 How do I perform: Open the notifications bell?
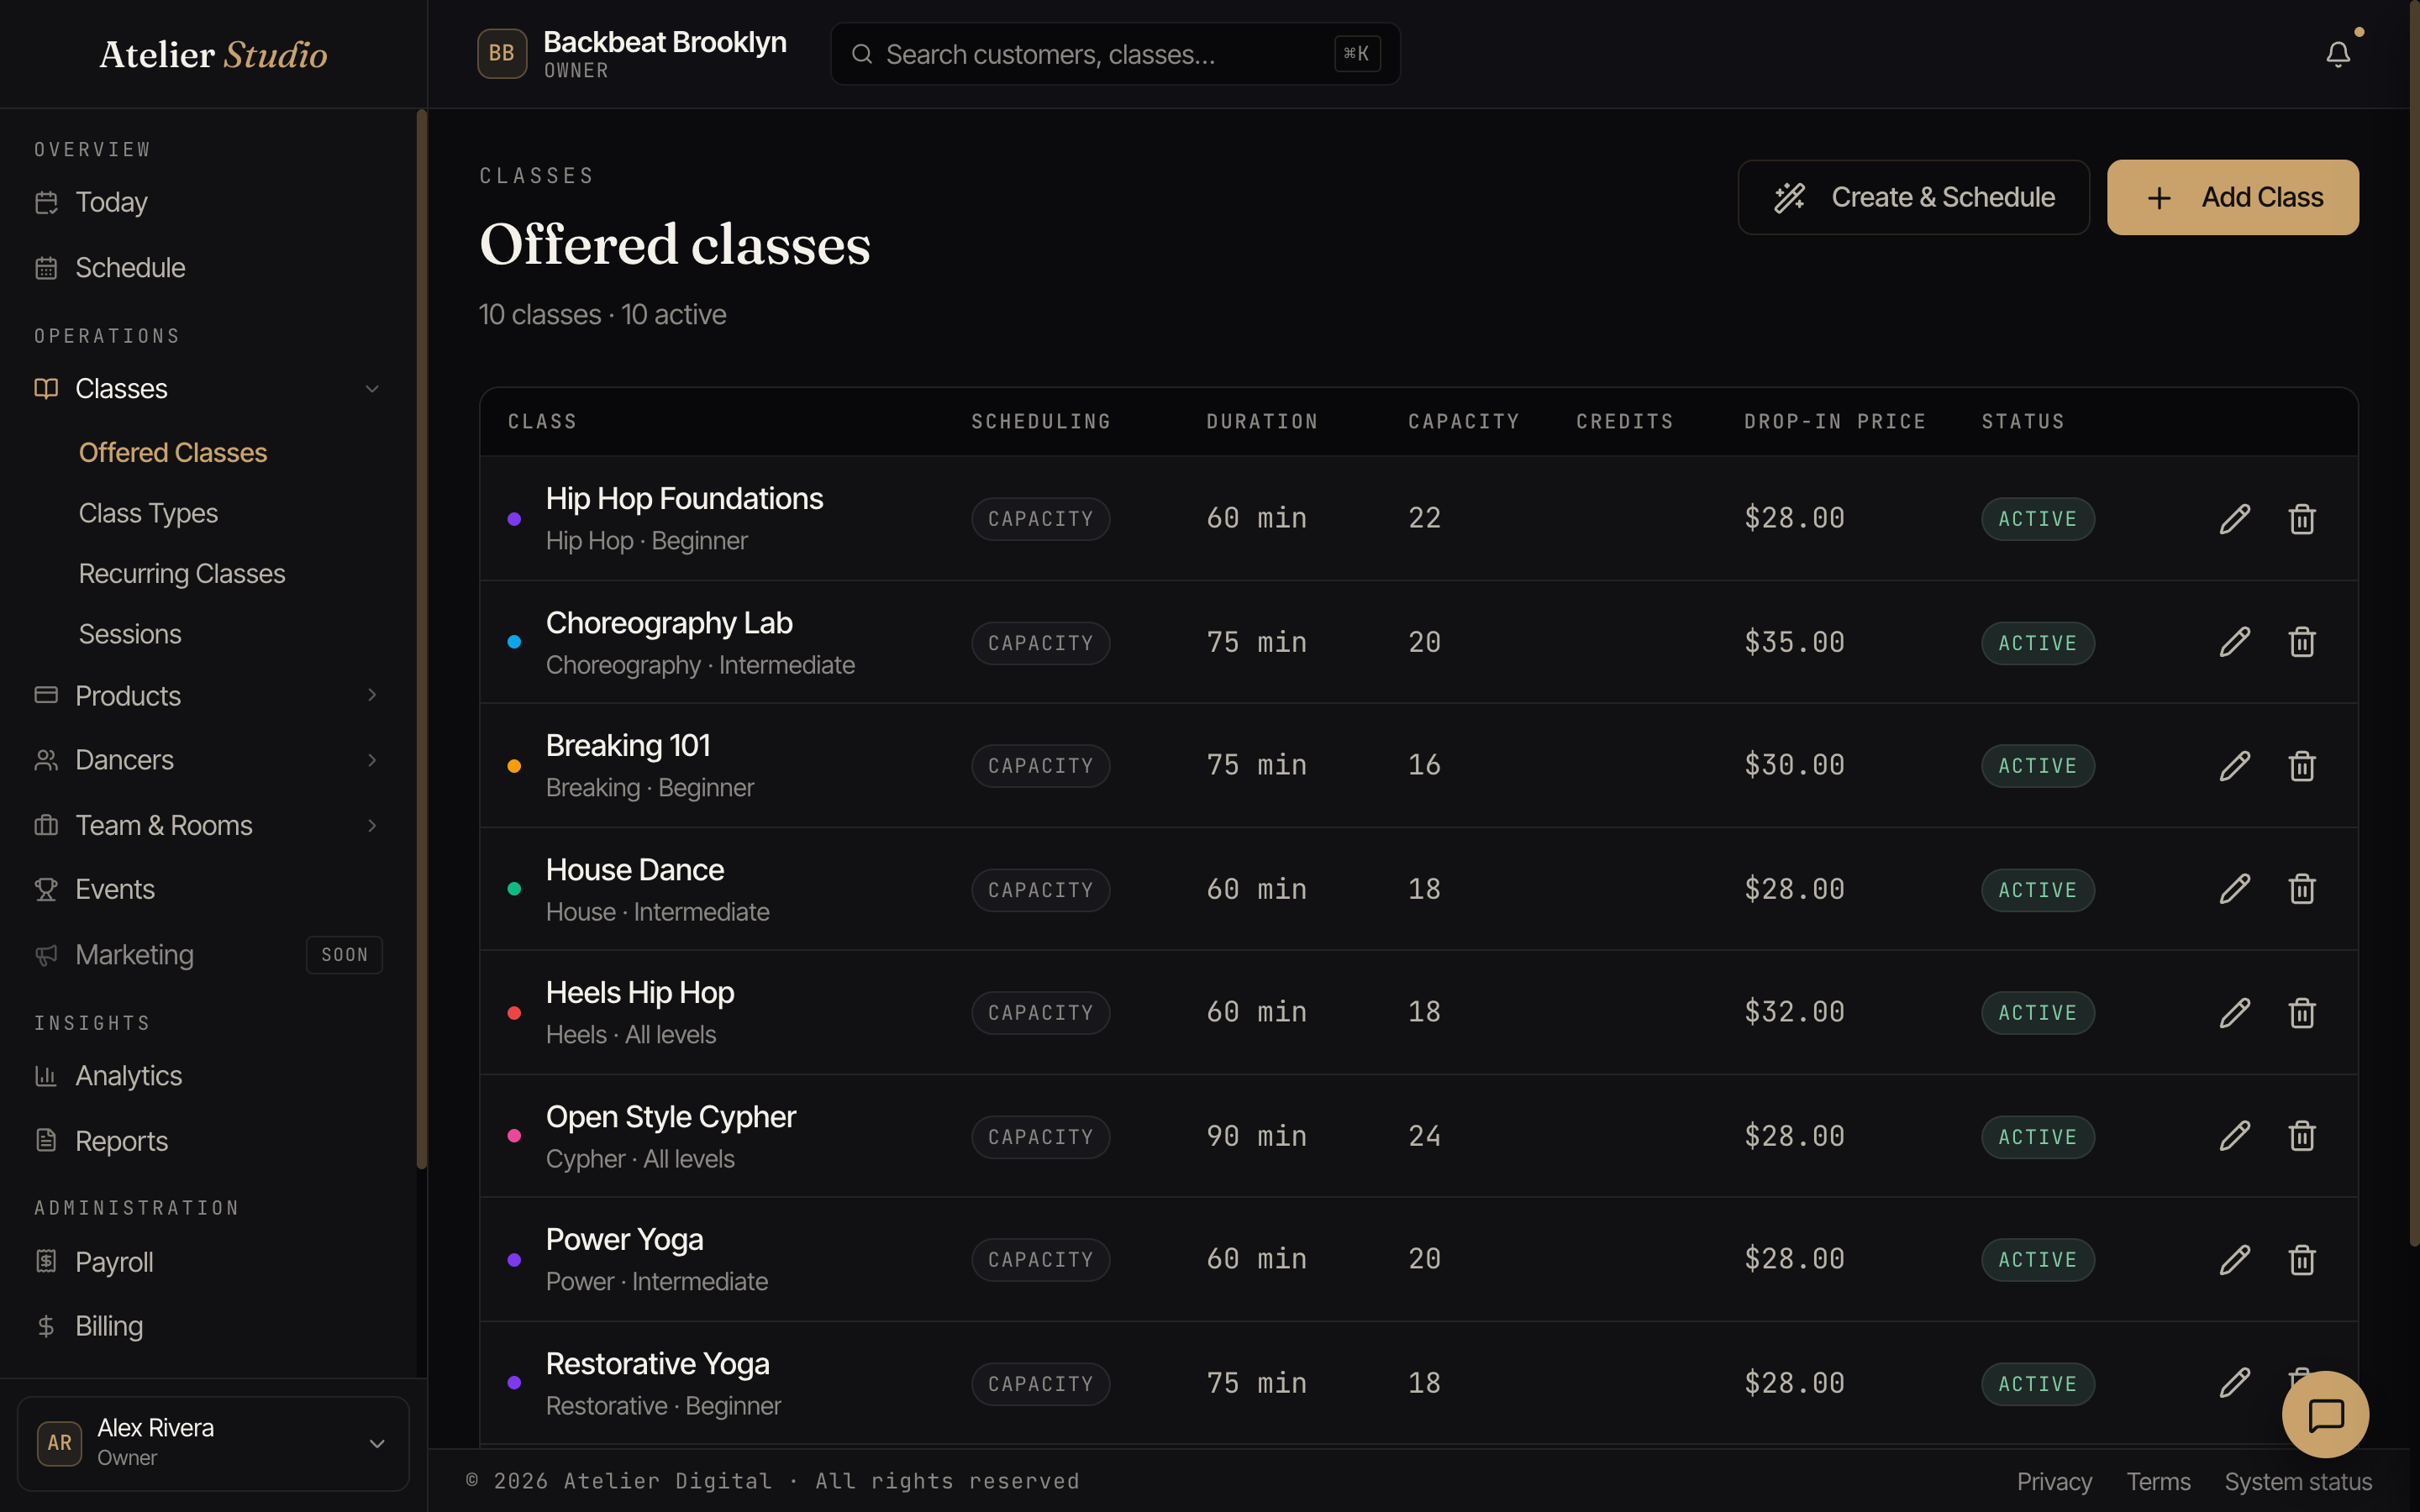click(2338, 54)
